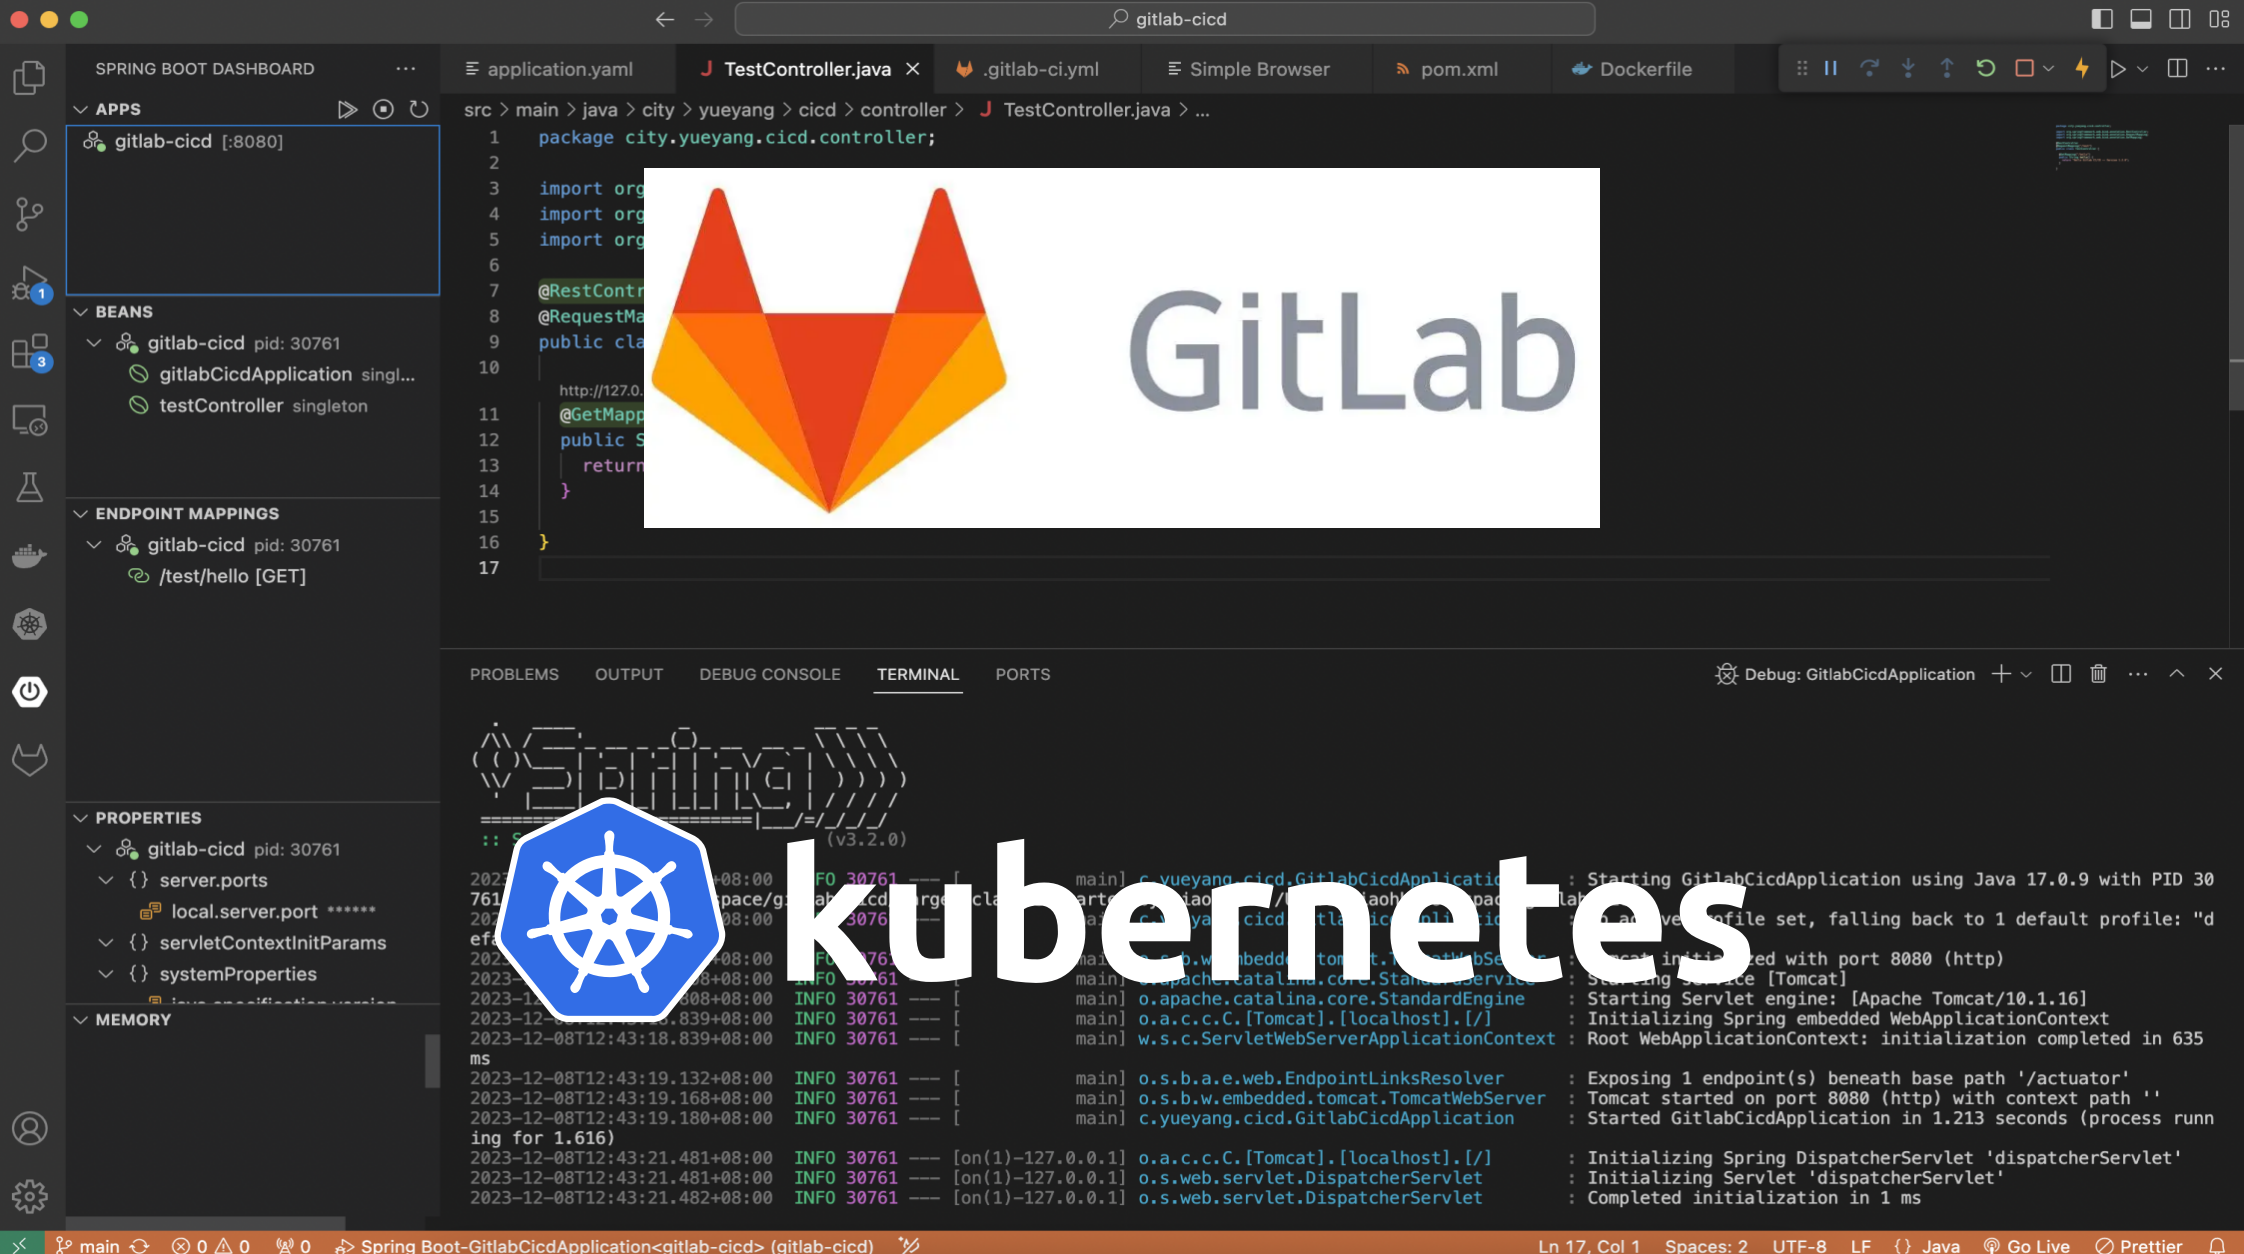Delete the terminal with trash icon
2244x1254 pixels.
pos(2099,674)
